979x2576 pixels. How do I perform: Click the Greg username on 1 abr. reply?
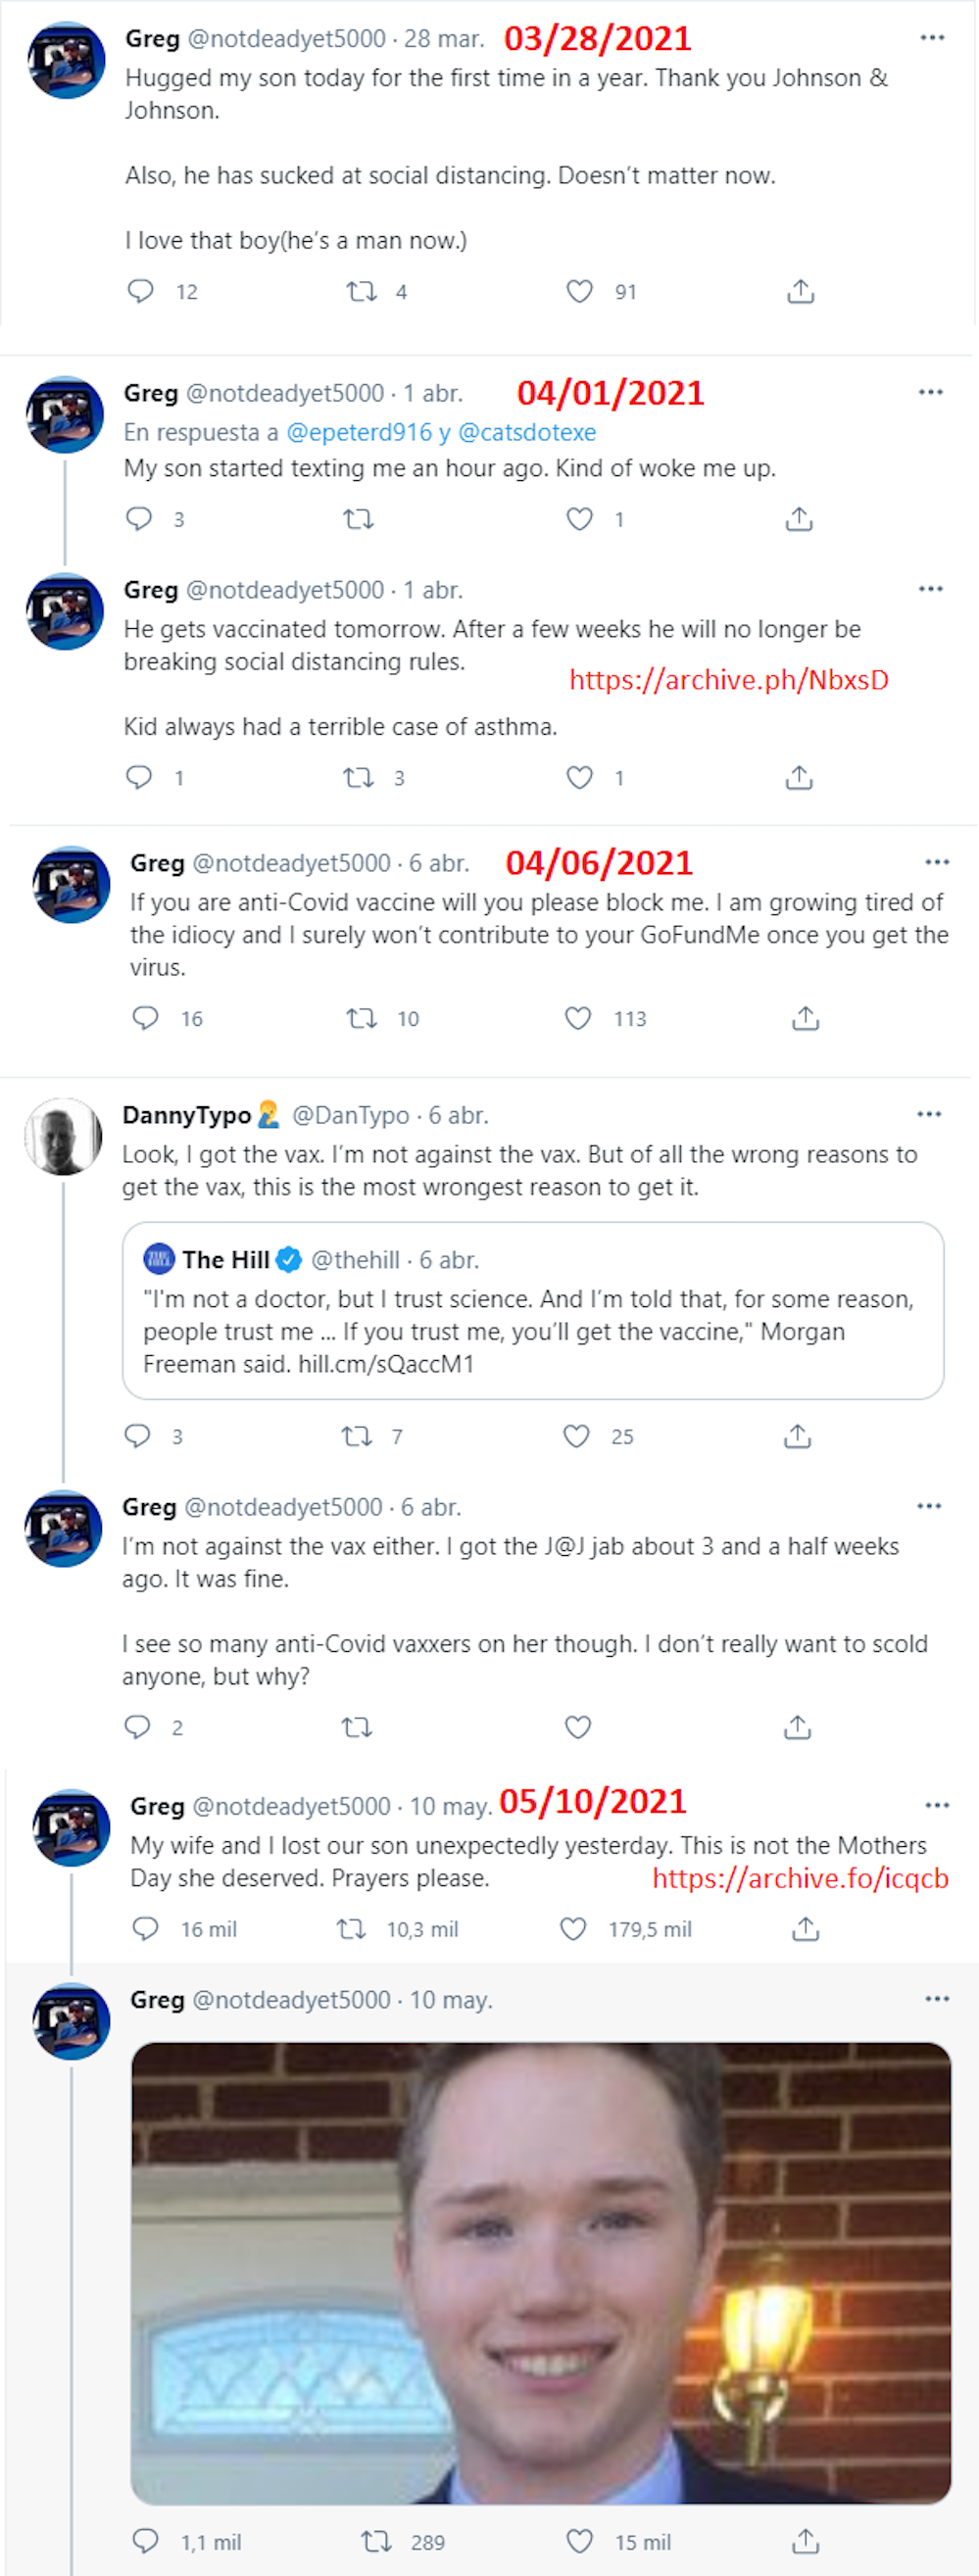click(150, 393)
